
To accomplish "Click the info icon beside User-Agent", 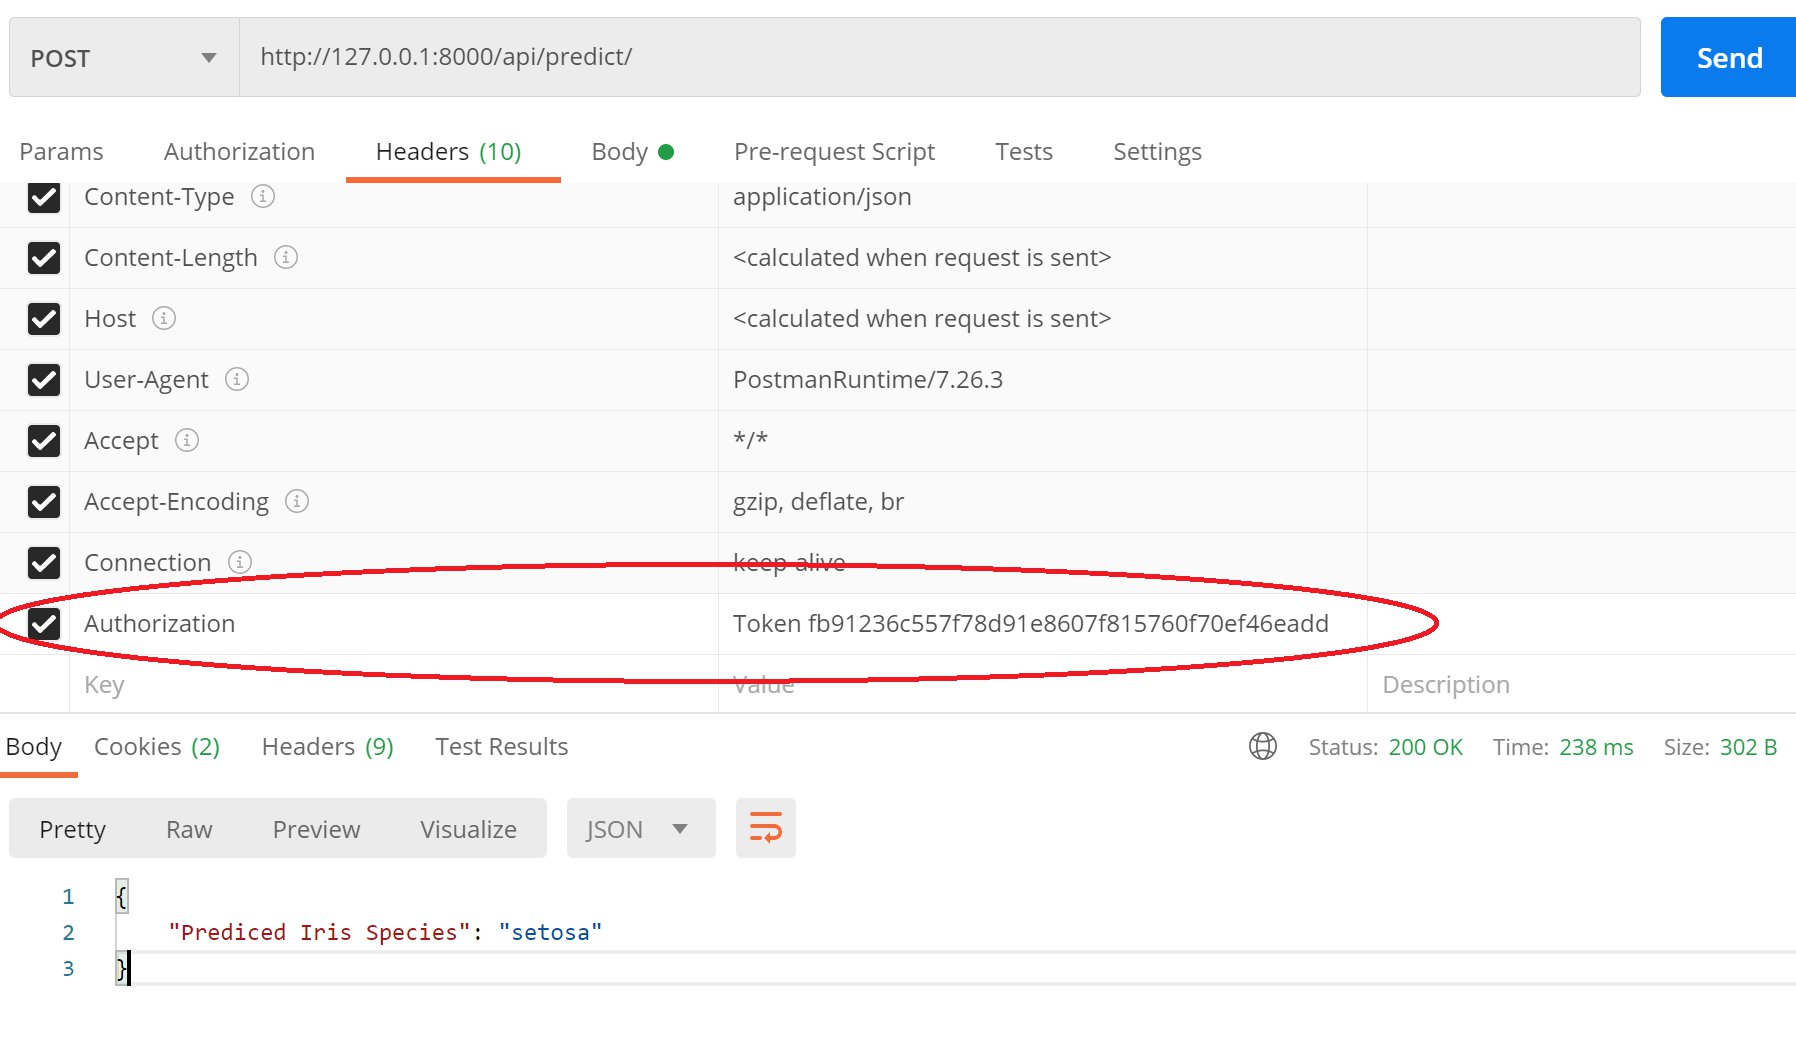I will [237, 379].
